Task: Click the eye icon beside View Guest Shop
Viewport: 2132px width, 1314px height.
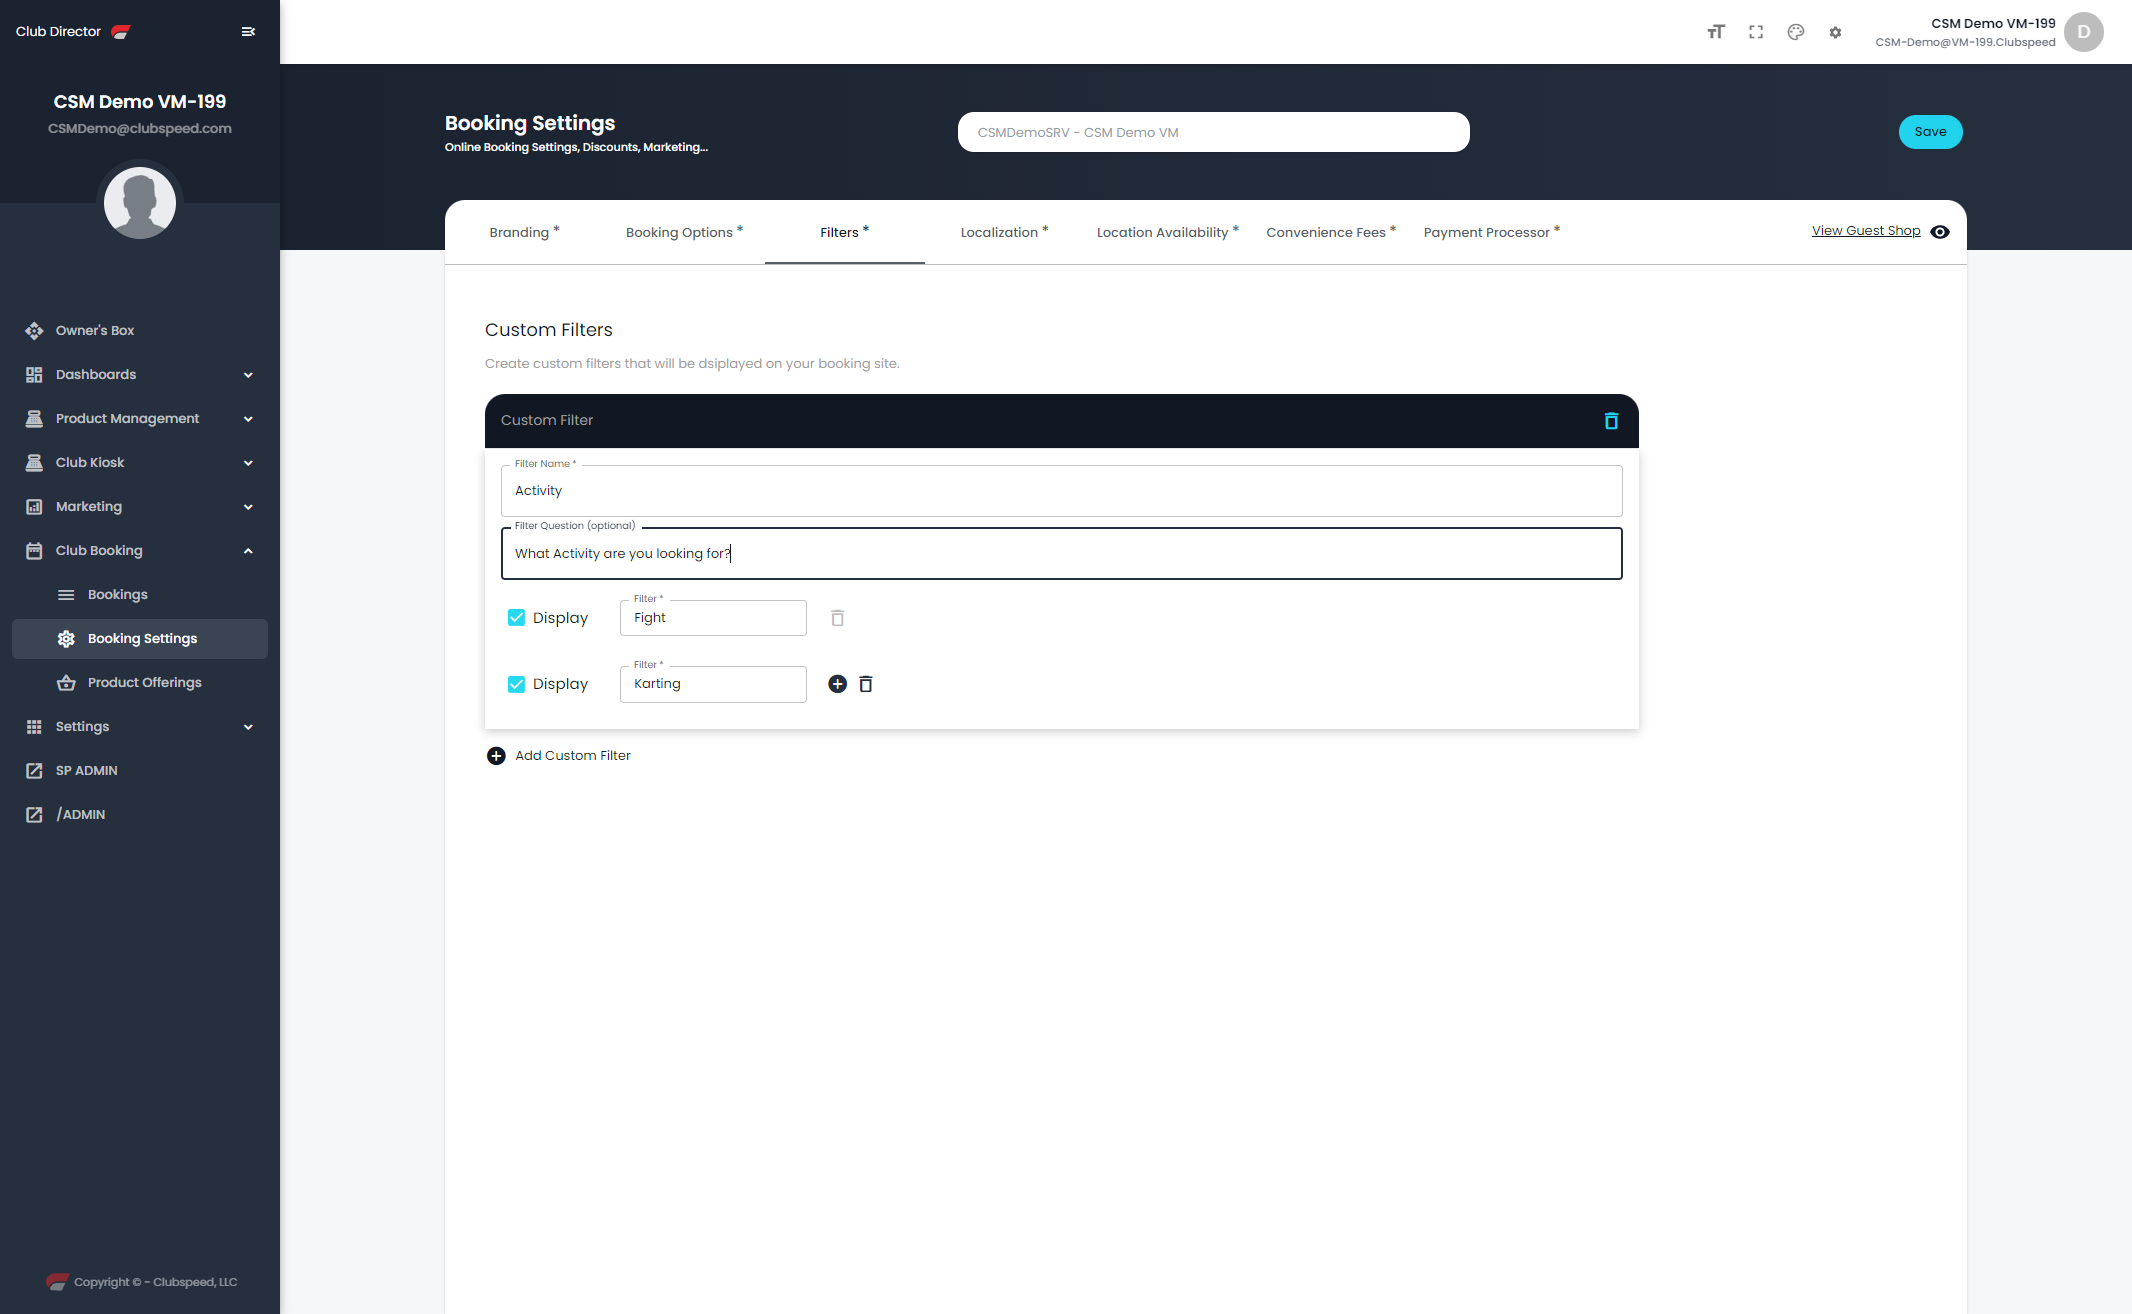Action: pos(1940,232)
